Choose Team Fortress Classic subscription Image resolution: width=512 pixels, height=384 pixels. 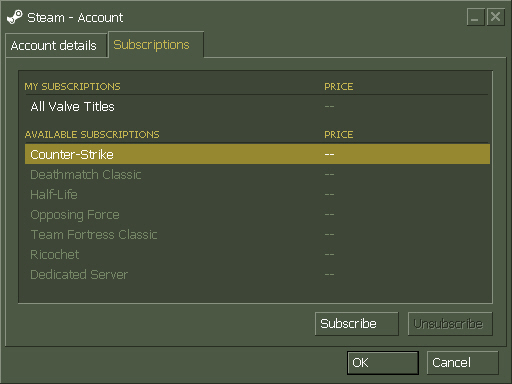257,234
